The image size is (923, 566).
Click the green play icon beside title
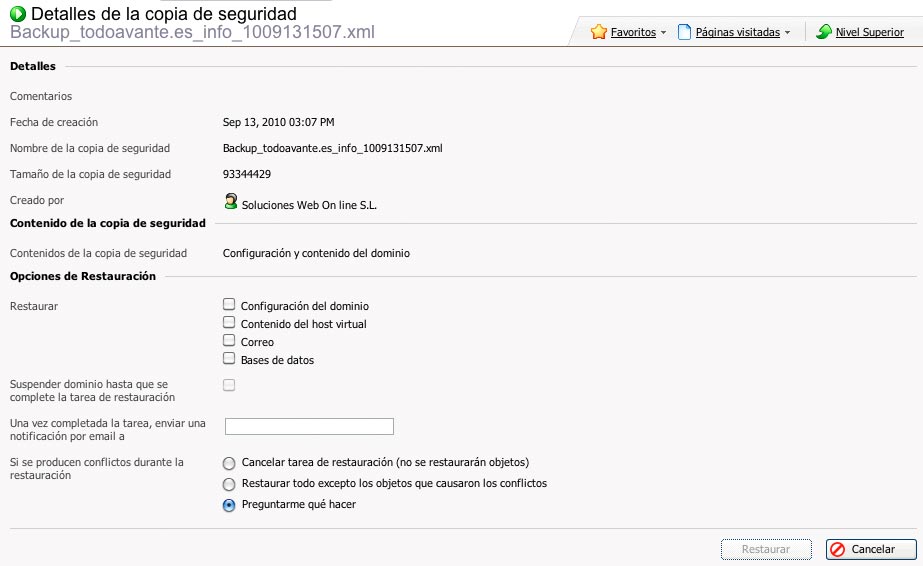tap(18, 14)
